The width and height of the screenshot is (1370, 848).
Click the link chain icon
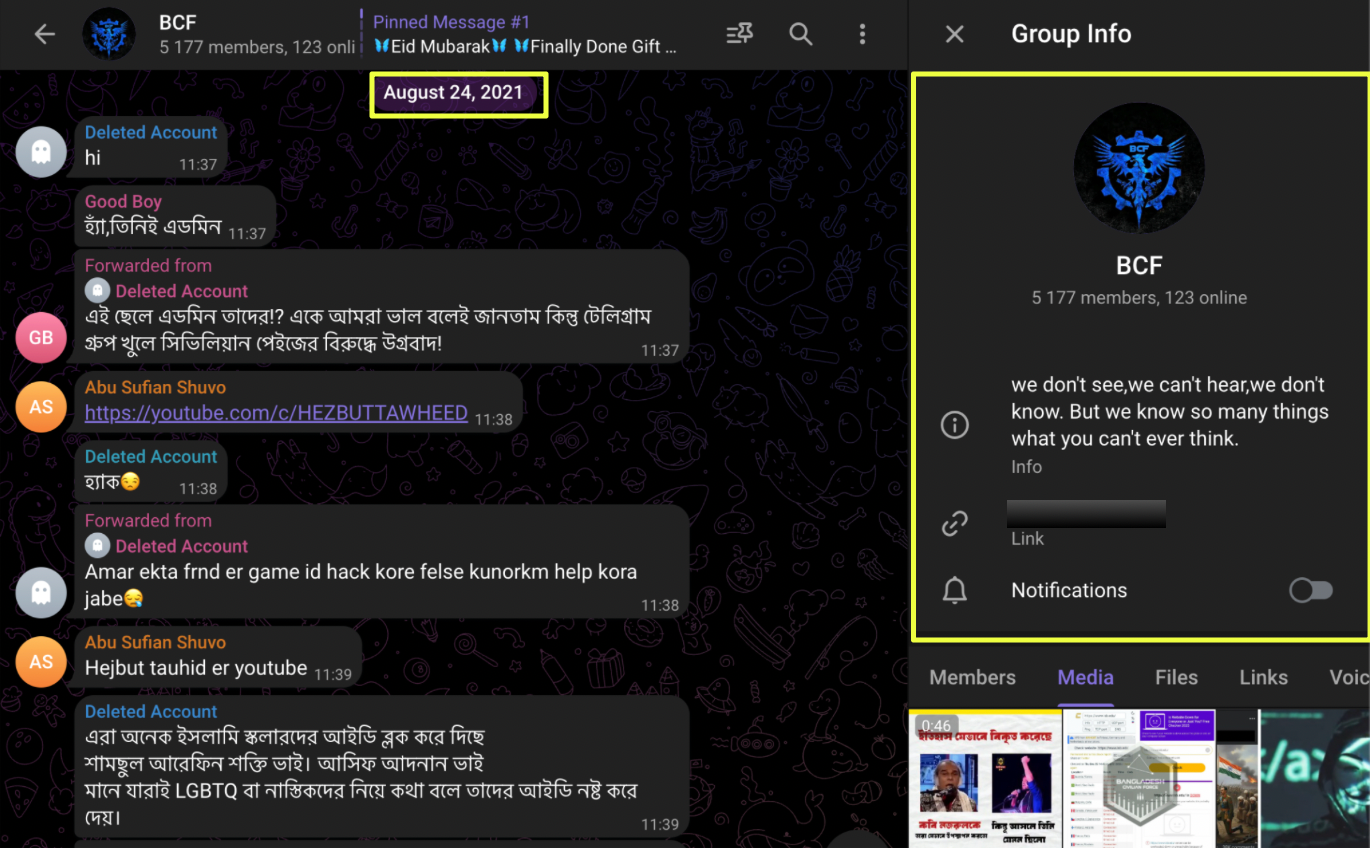pyautogui.click(x=955, y=523)
